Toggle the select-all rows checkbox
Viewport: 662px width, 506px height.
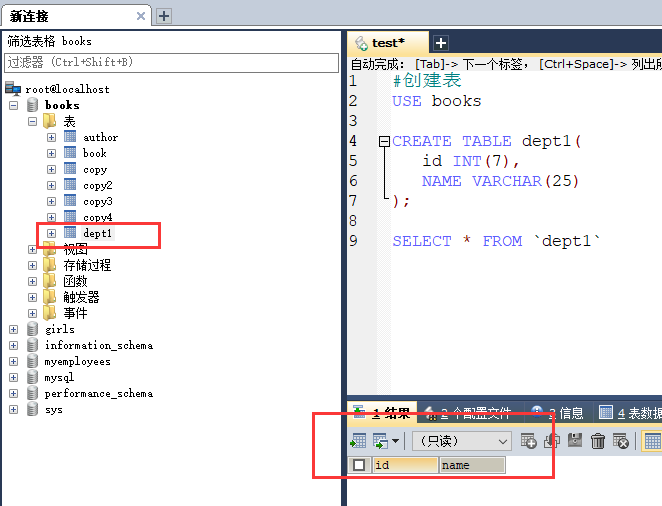359,465
